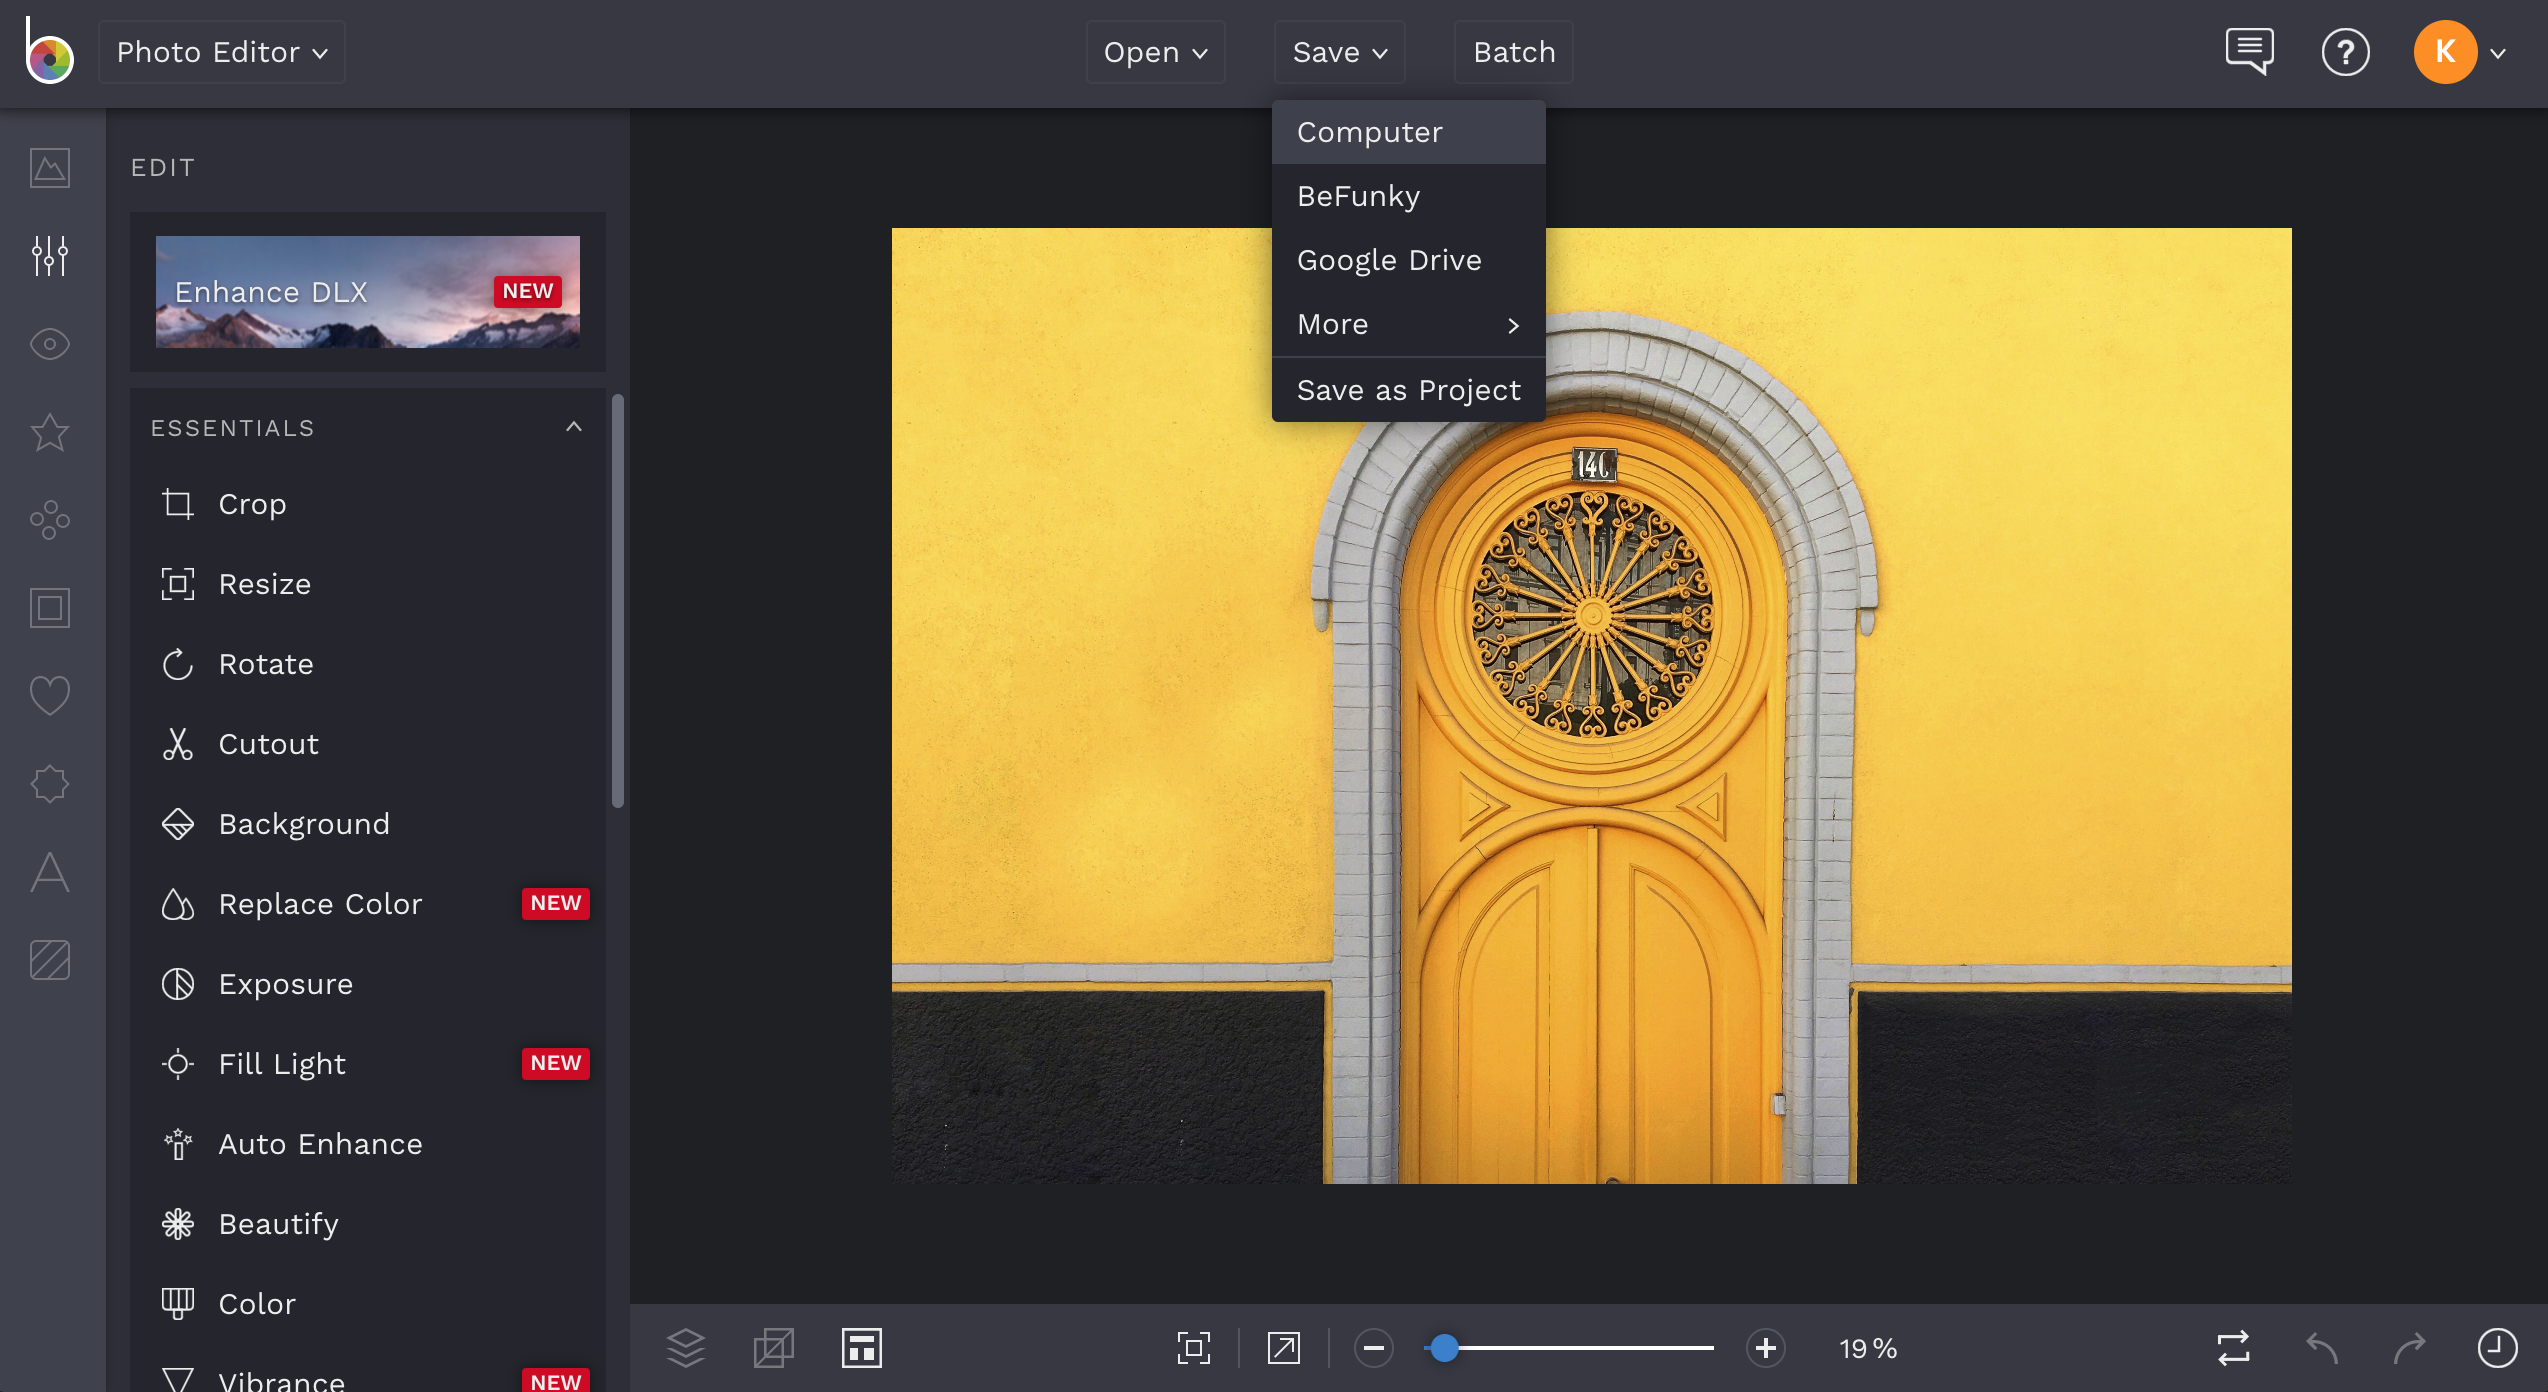Click the Resize tool
Viewport: 2548px width, 1392px height.
264,583
